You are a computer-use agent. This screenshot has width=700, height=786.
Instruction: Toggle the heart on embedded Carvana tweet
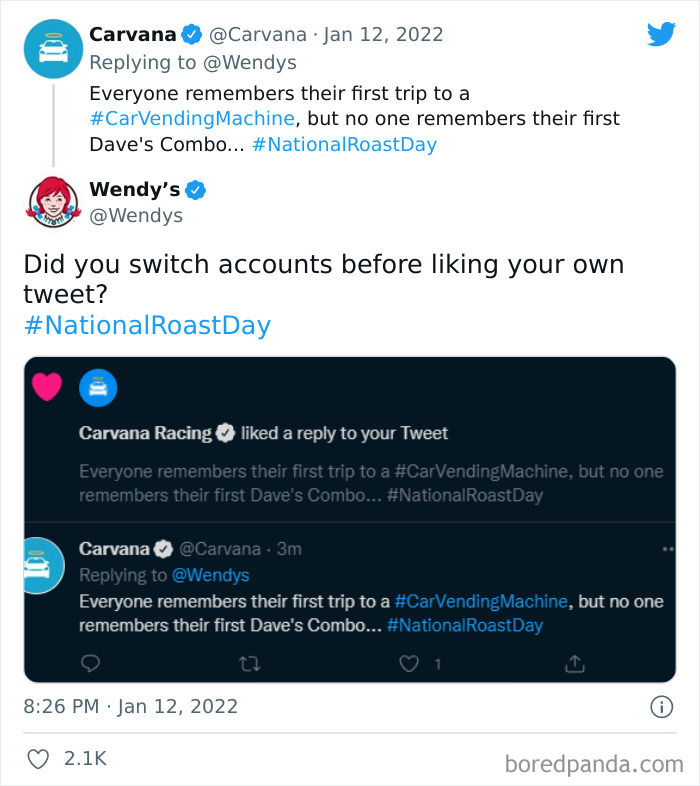point(408,663)
